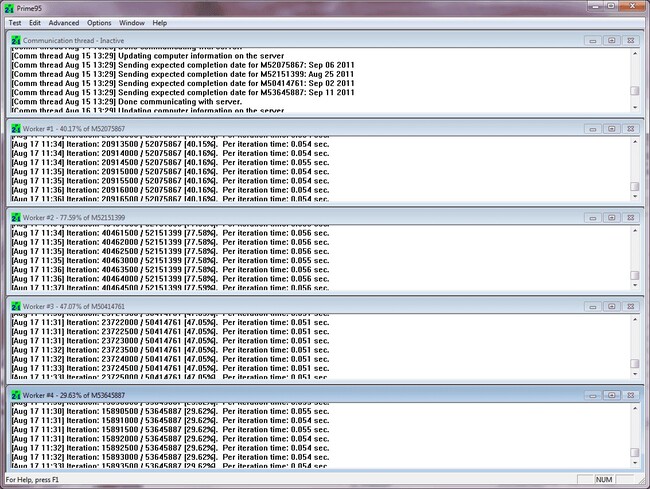Open the Options menu

[x=99, y=23]
